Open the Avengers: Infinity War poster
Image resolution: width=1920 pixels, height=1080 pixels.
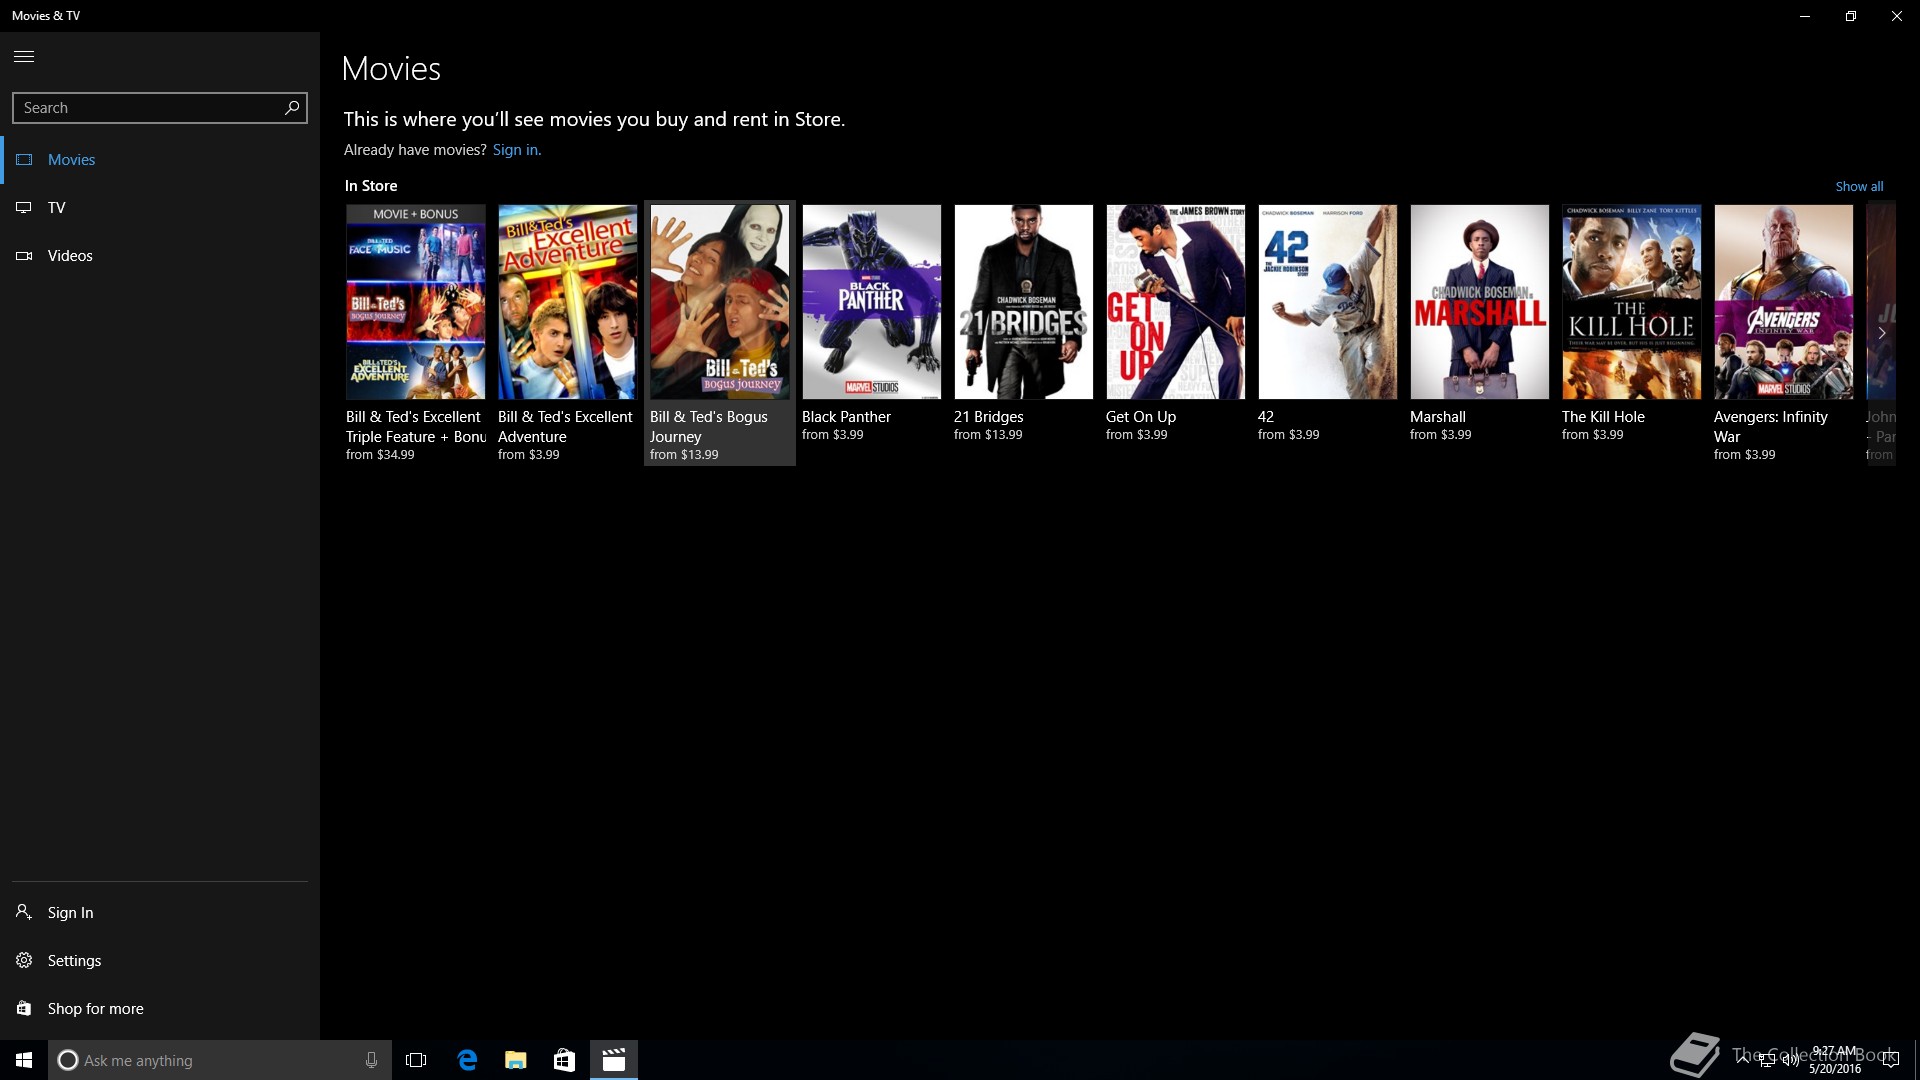[1784, 302]
